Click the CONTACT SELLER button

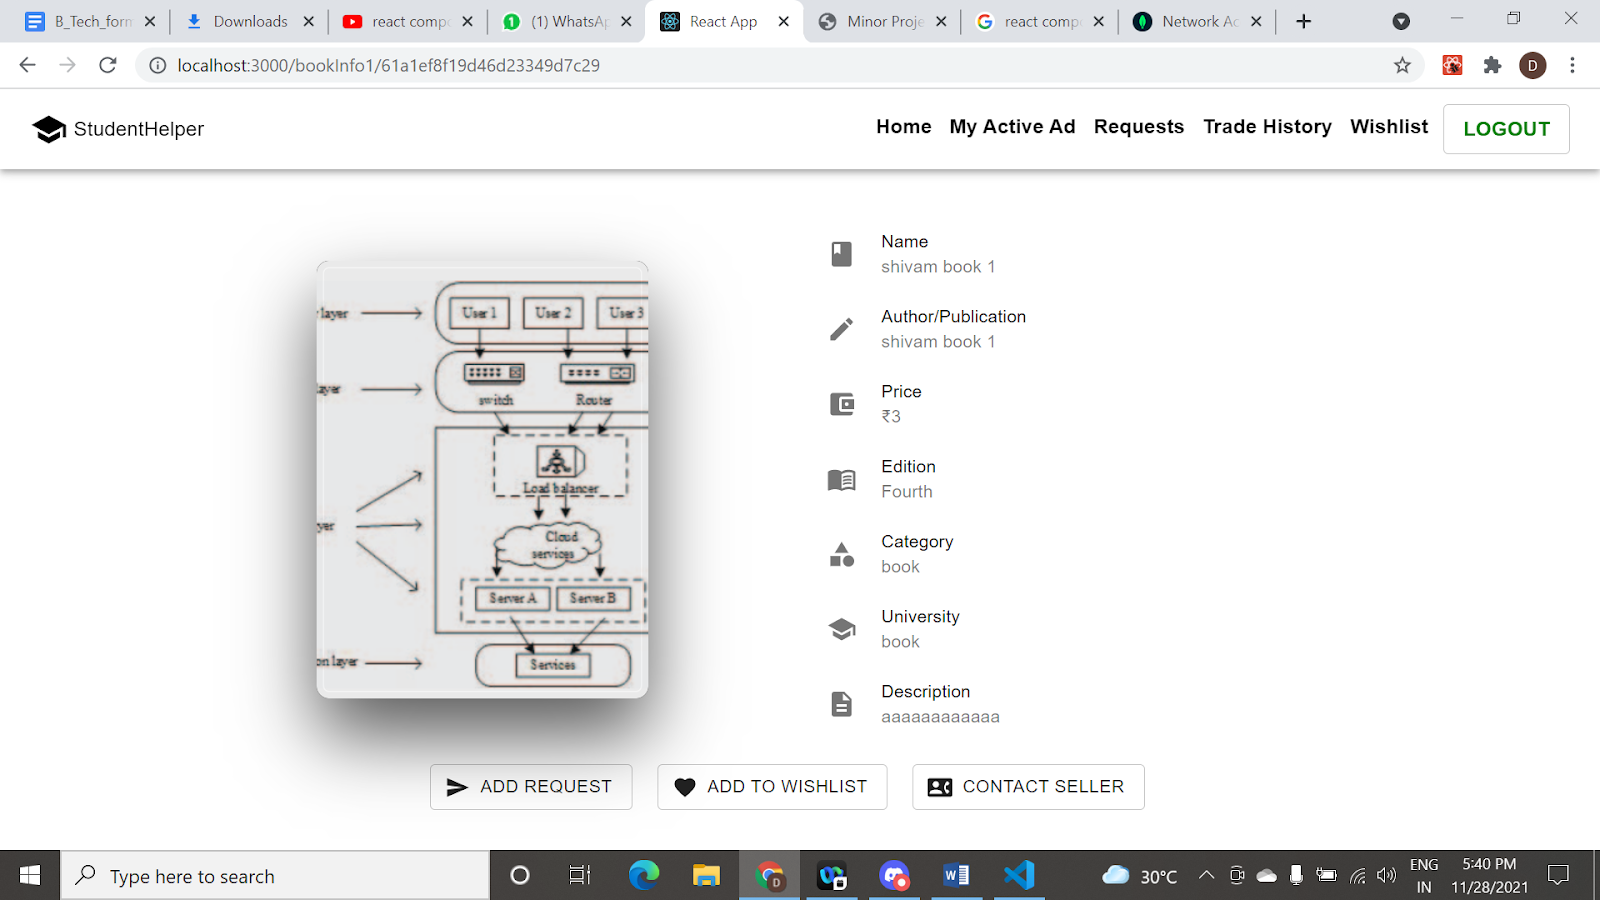click(x=1028, y=787)
